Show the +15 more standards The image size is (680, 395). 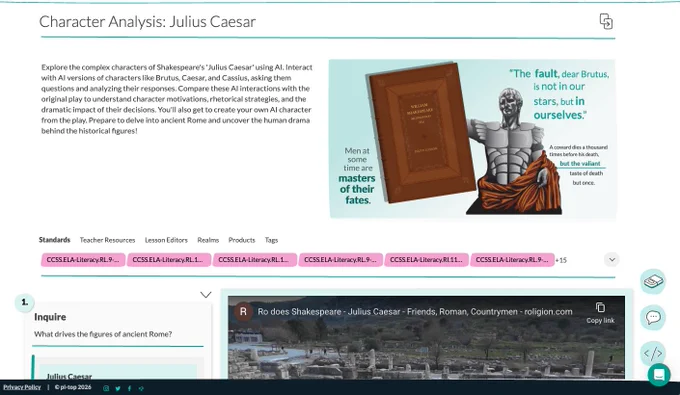pyautogui.click(x=561, y=260)
